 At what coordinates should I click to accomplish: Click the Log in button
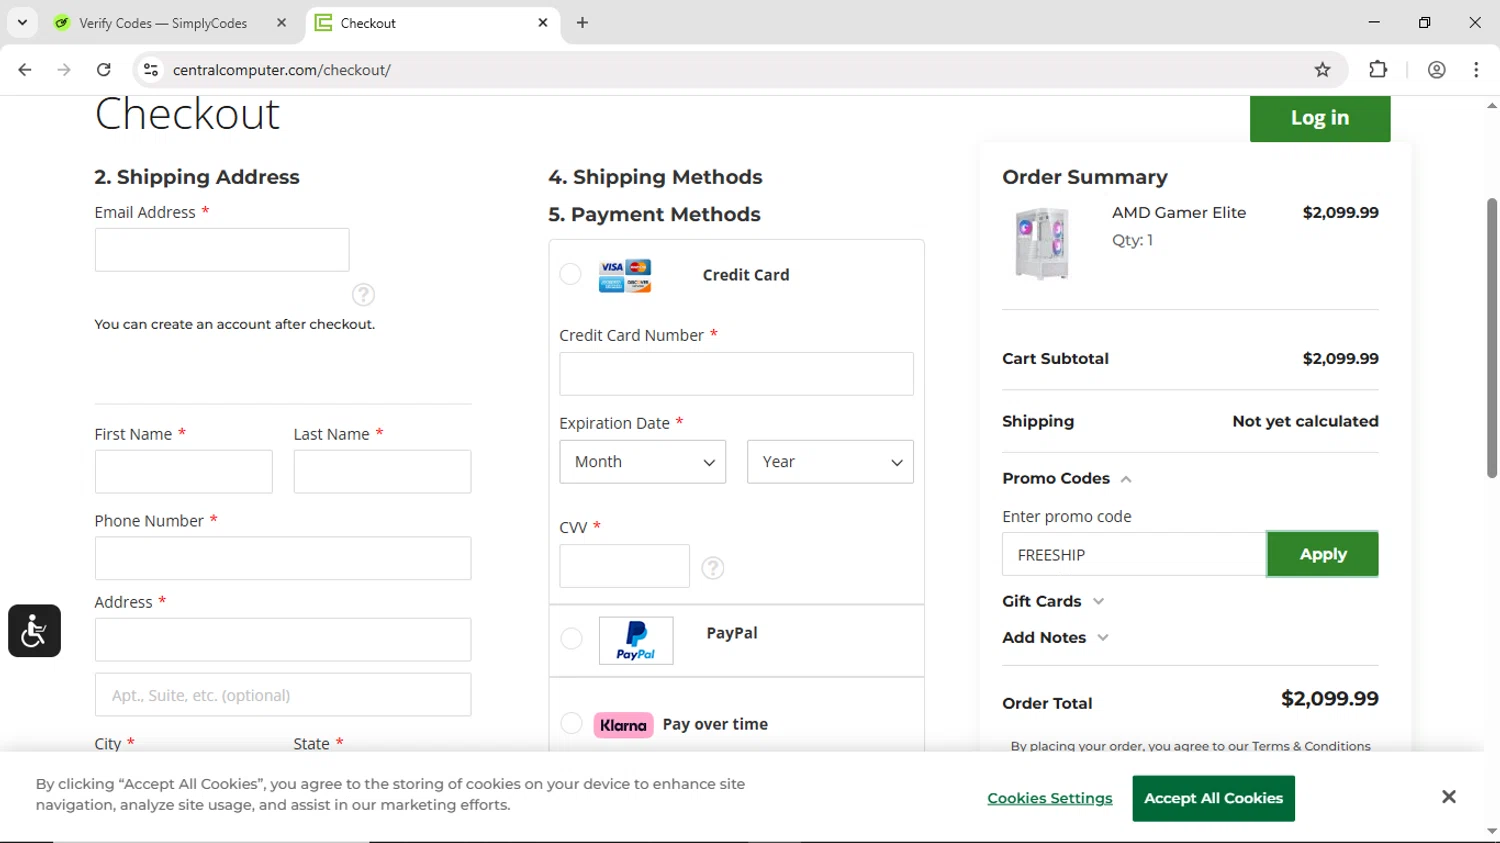1320,118
